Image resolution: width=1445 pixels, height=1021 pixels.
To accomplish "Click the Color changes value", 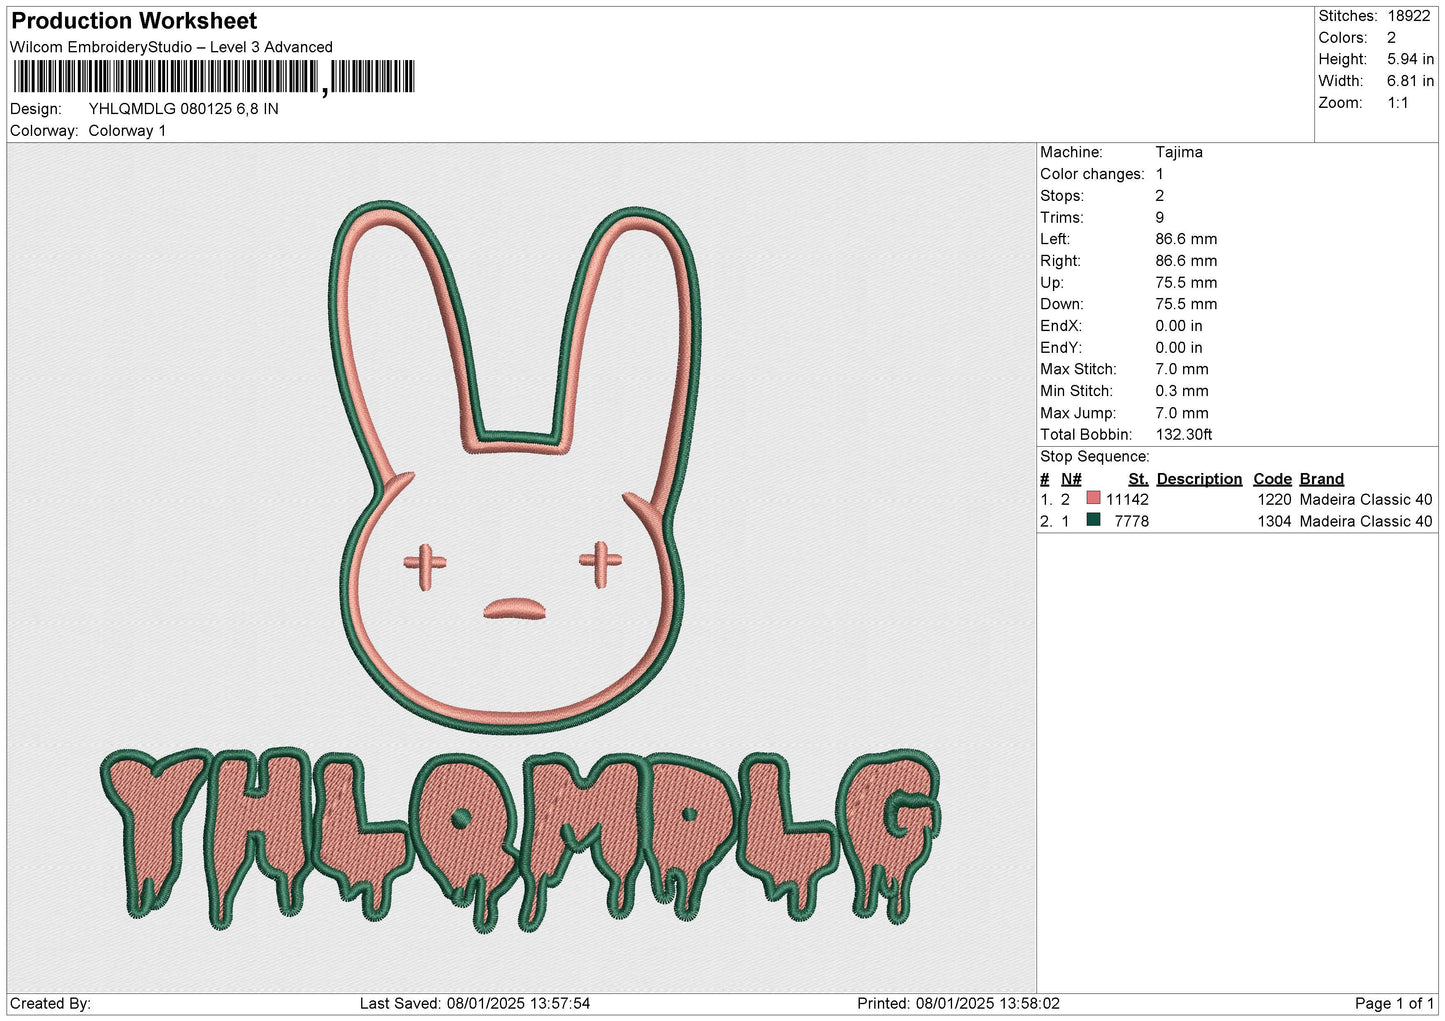I will 1160,174.
